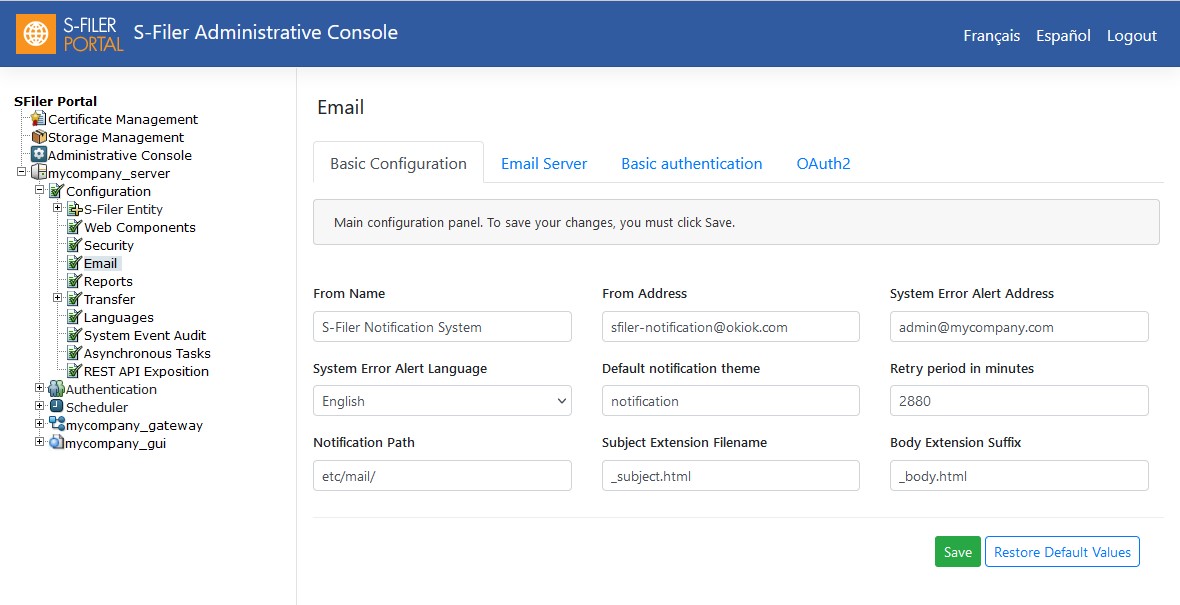
Task: Click the System Event Audit icon
Action: tap(75, 336)
